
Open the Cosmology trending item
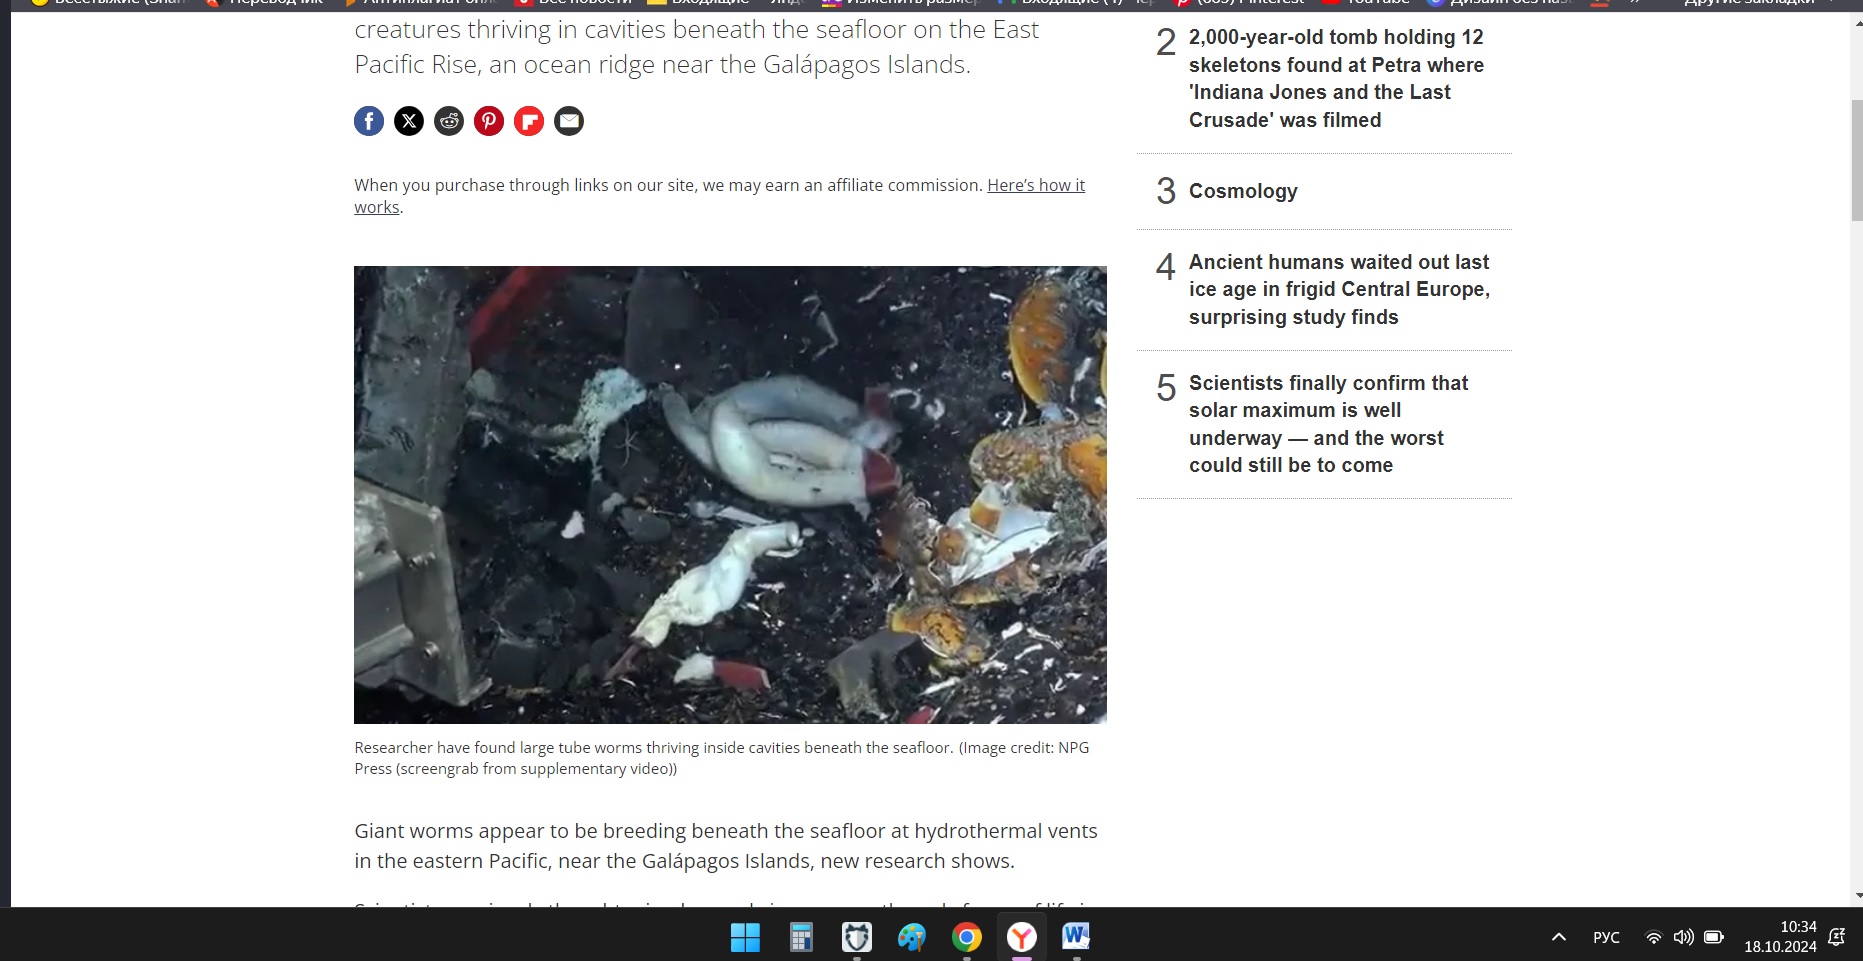[x=1243, y=191]
